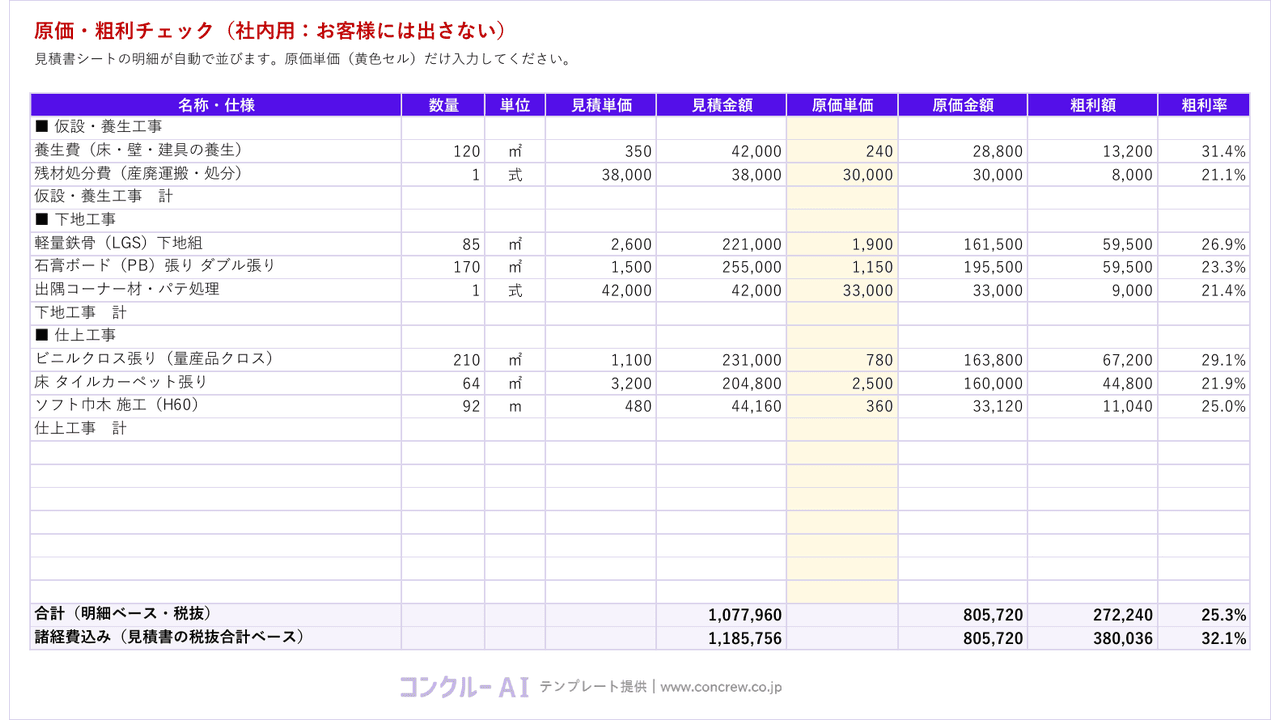Click the 名称・仕様 column header
1280x720 pixels.
coord(216,105)
